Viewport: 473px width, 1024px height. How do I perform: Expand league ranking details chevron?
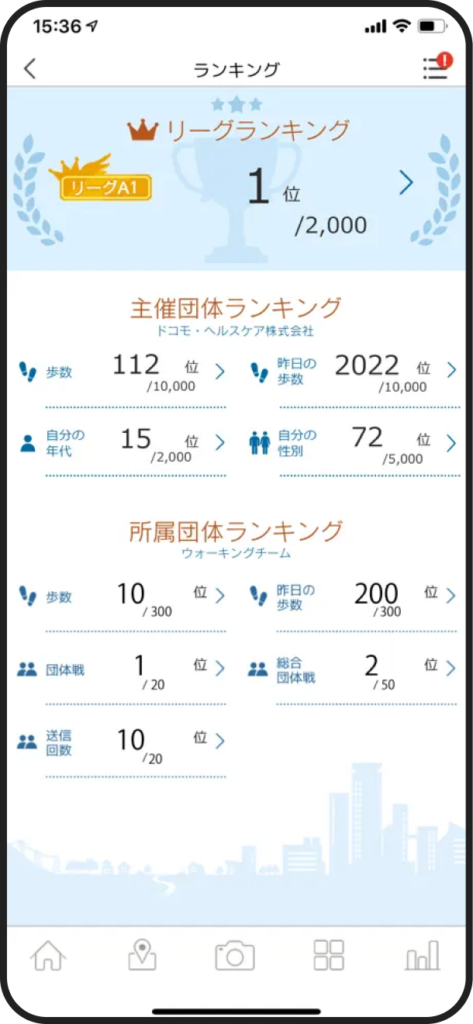tap(406, 184)
